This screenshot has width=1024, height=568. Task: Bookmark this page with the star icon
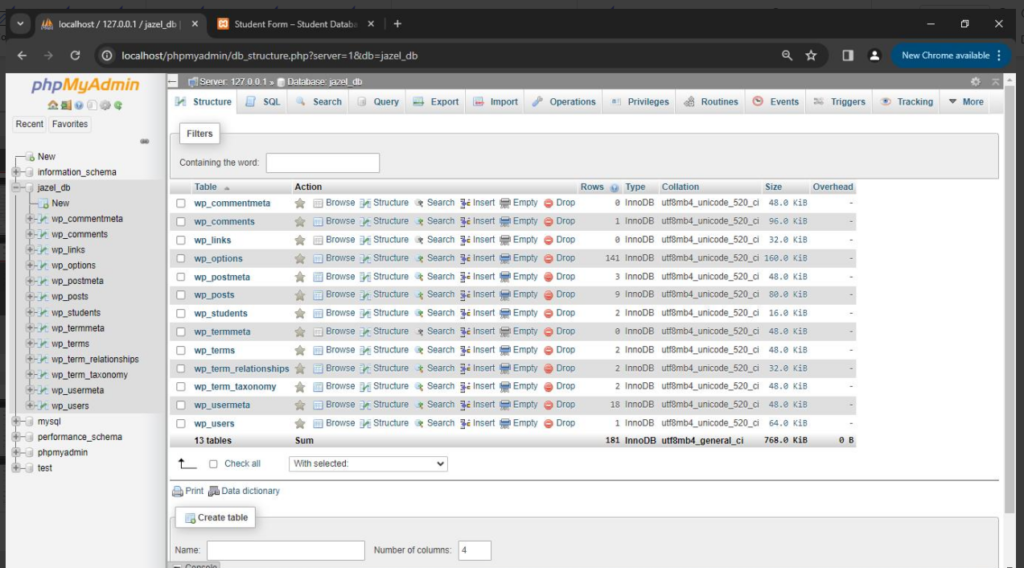pyautogui.click(x=811, y=55)
